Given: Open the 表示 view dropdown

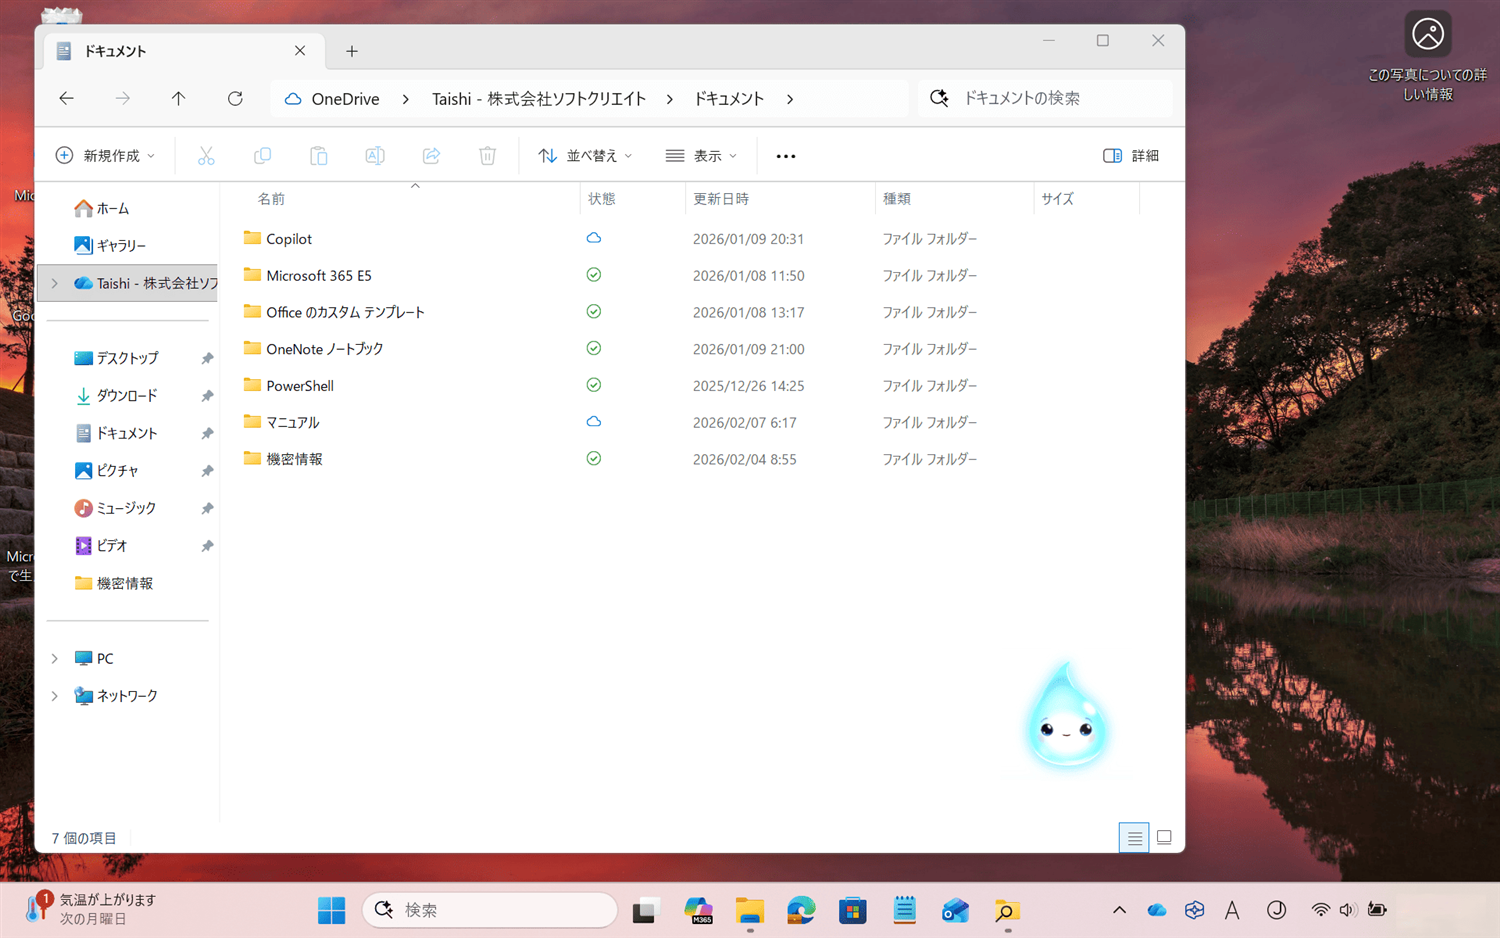Looking at the screenshot, I should [701, 156].
